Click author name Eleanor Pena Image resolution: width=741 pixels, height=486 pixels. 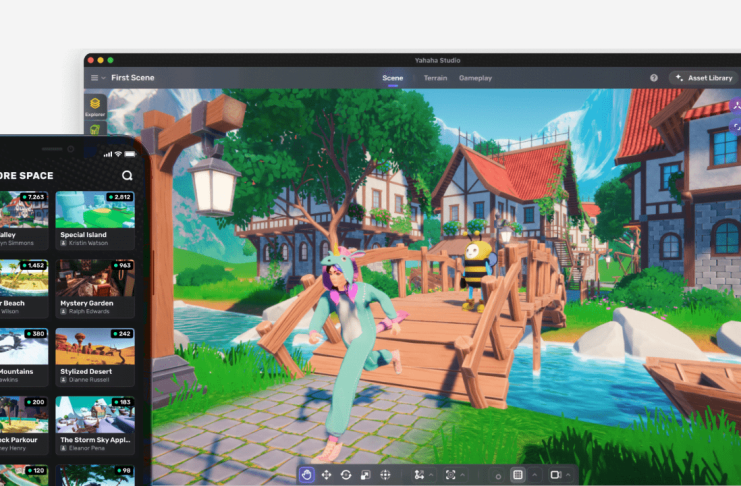(87, 448)
